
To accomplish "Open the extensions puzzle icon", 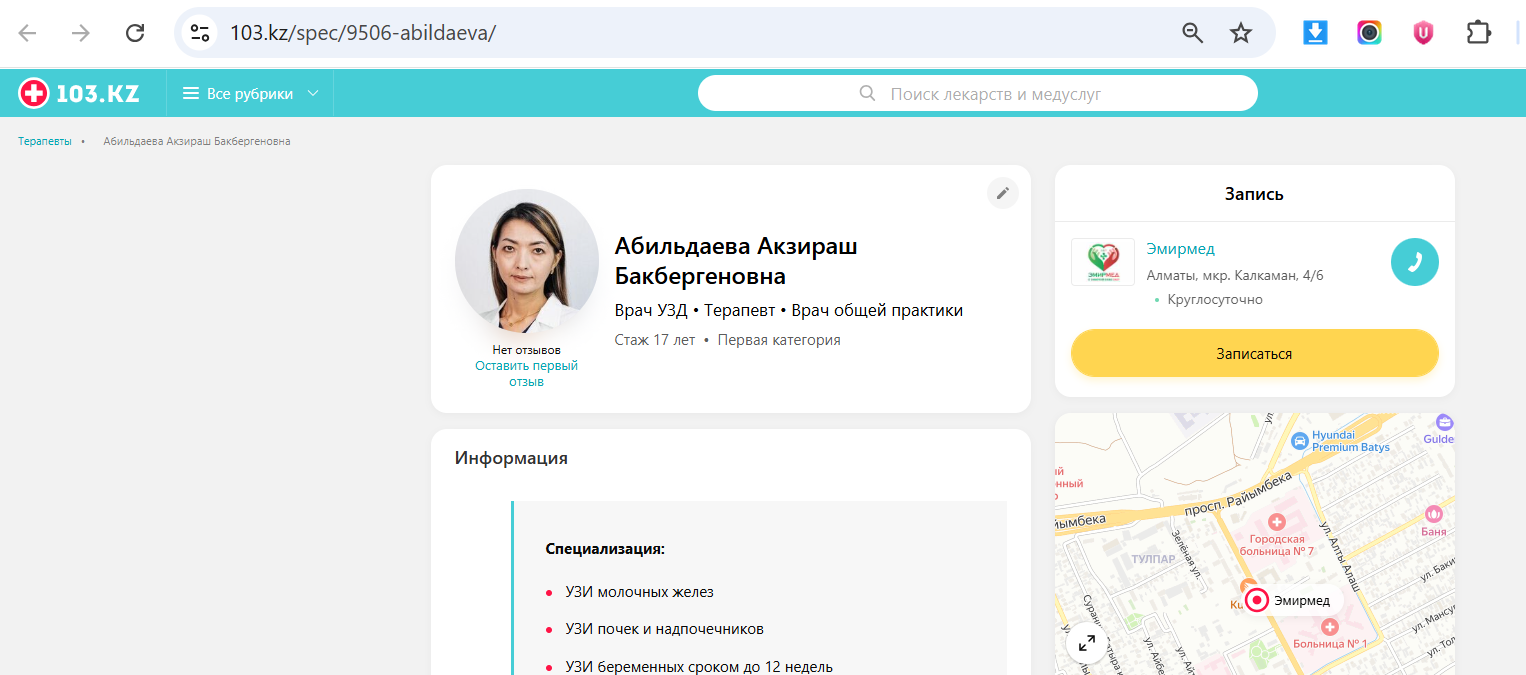I will (x=1478, y=33).
